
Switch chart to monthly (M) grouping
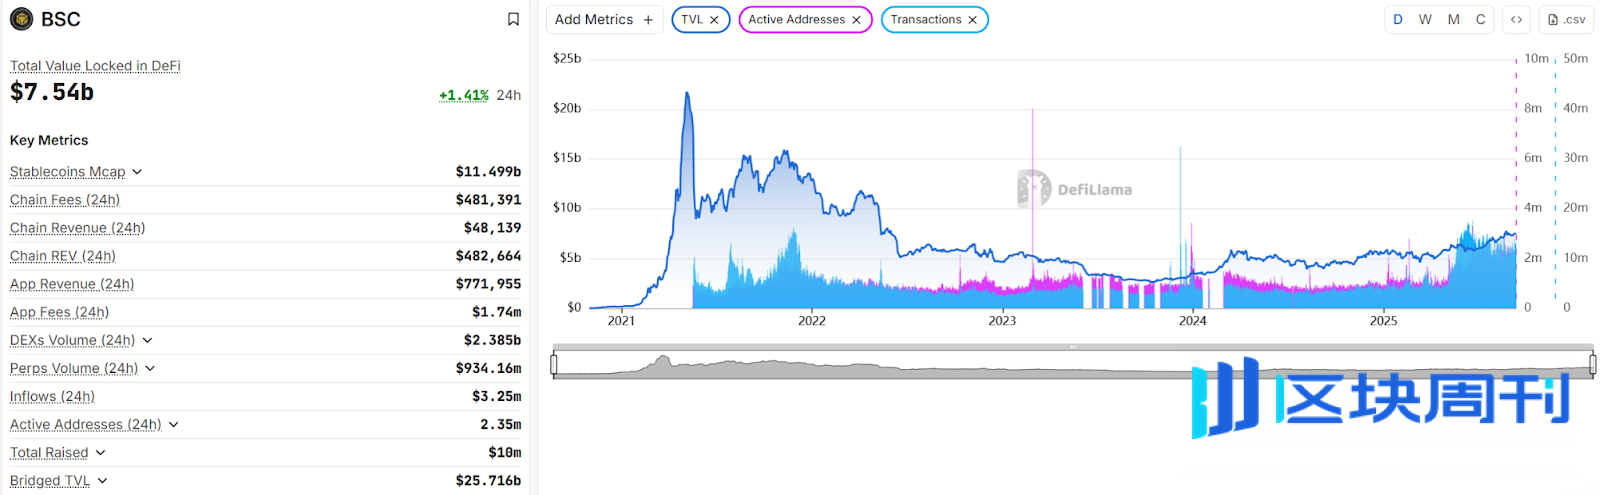click(1453, 19)
